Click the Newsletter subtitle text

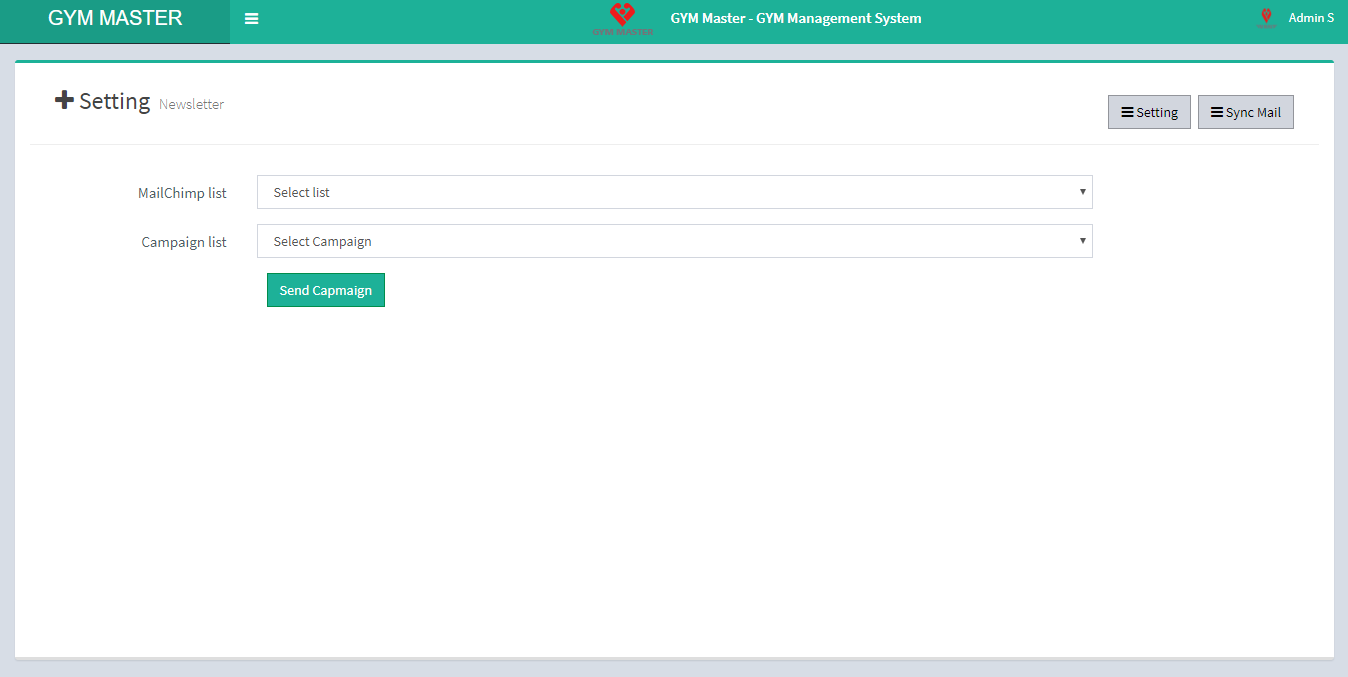click(191, 104)
